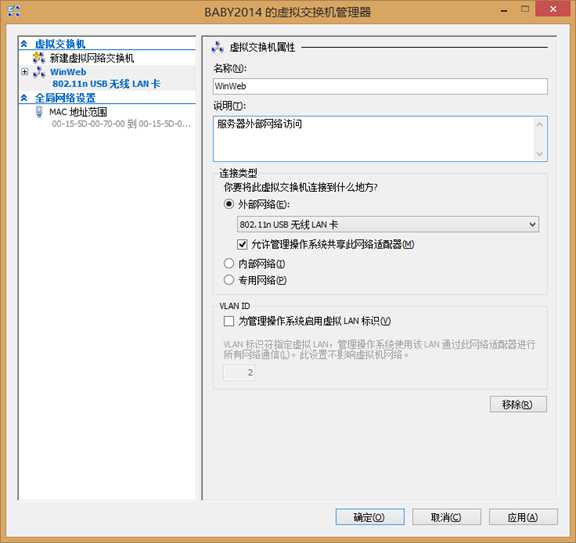This screenshot has height=543, width=576.
Task: Click the VLAN ID number field
Action: click(x=240, y=373)
